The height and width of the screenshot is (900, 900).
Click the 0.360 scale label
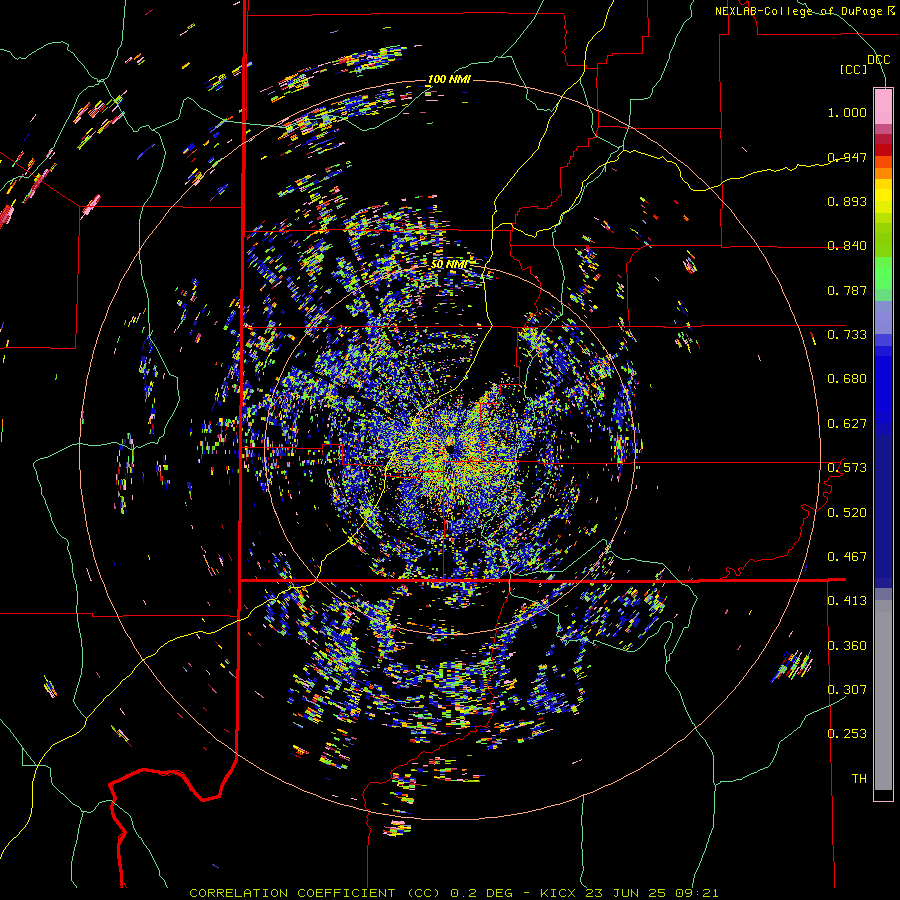[847, 645]
